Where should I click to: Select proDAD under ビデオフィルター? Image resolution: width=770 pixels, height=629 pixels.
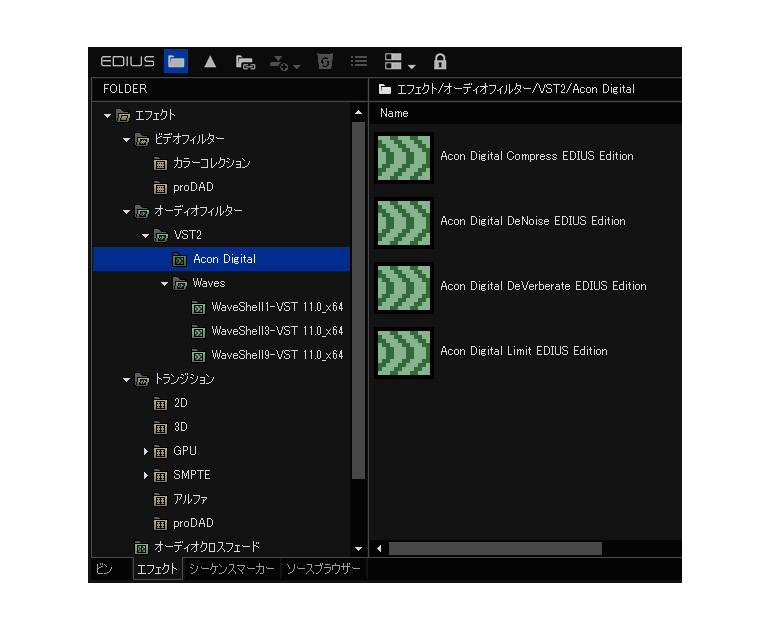click(x=193, y=187)
